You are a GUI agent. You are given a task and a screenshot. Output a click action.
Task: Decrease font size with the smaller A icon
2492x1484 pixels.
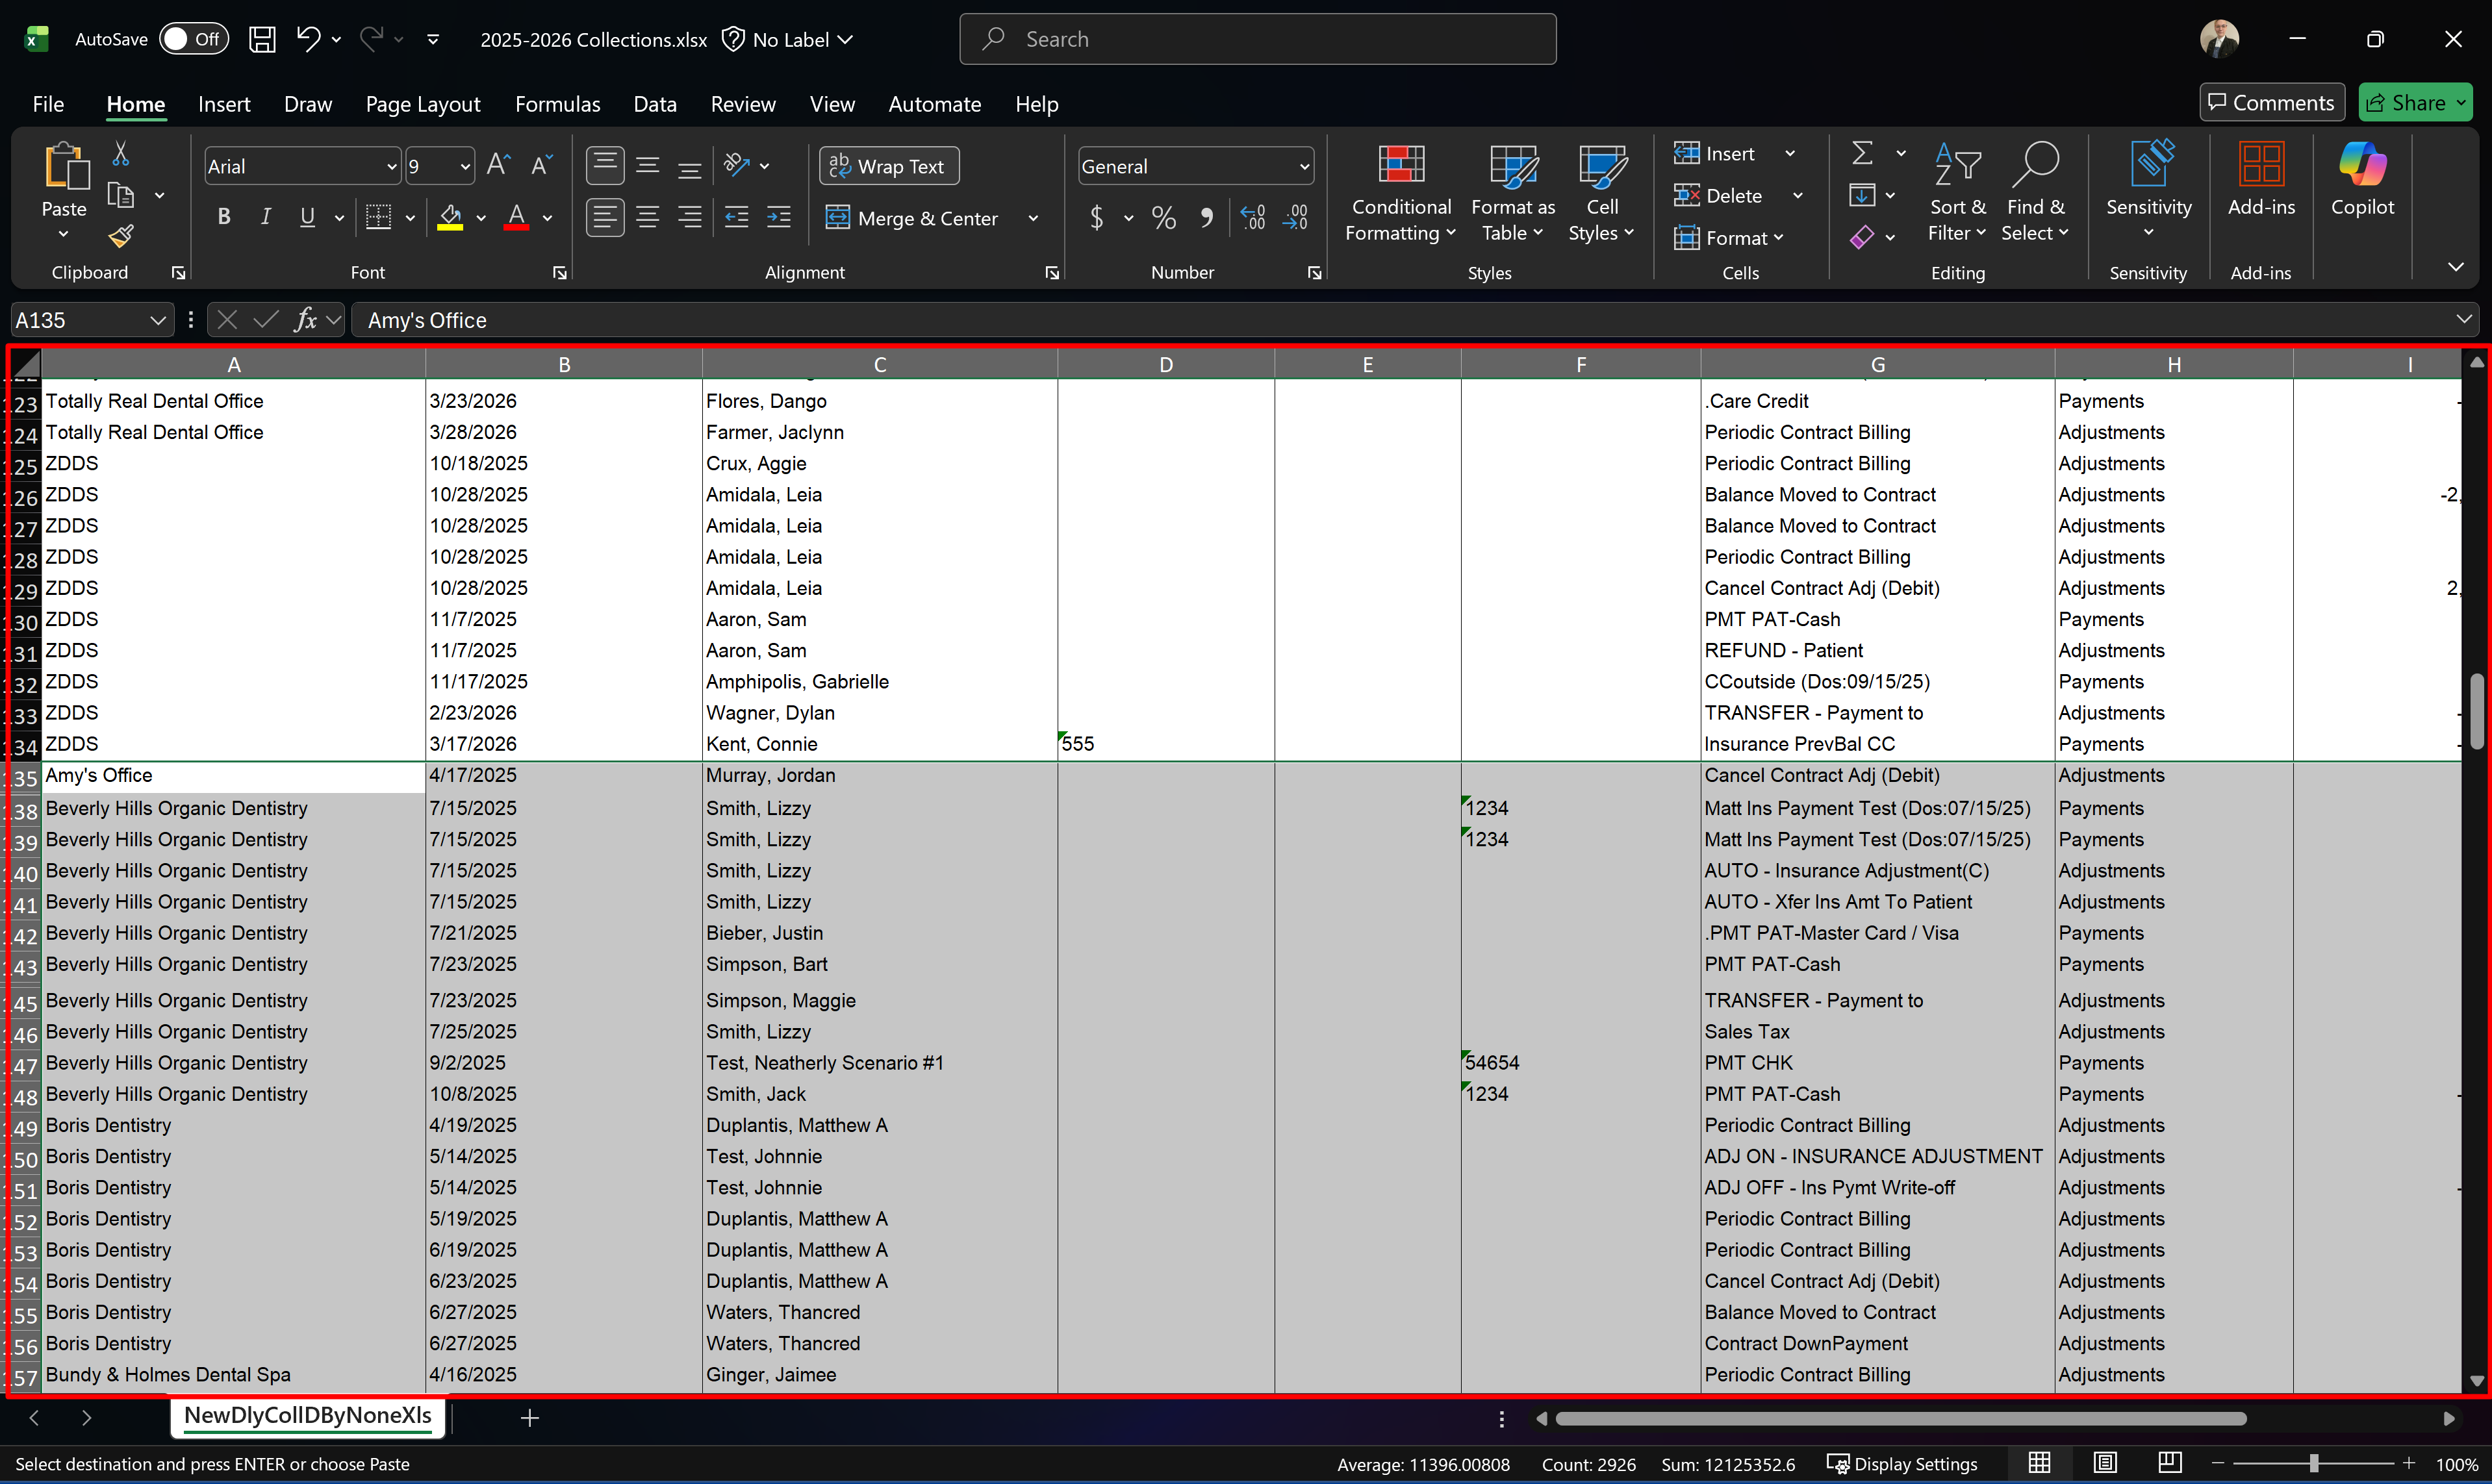pyautogui.click(x=541, y=165)
